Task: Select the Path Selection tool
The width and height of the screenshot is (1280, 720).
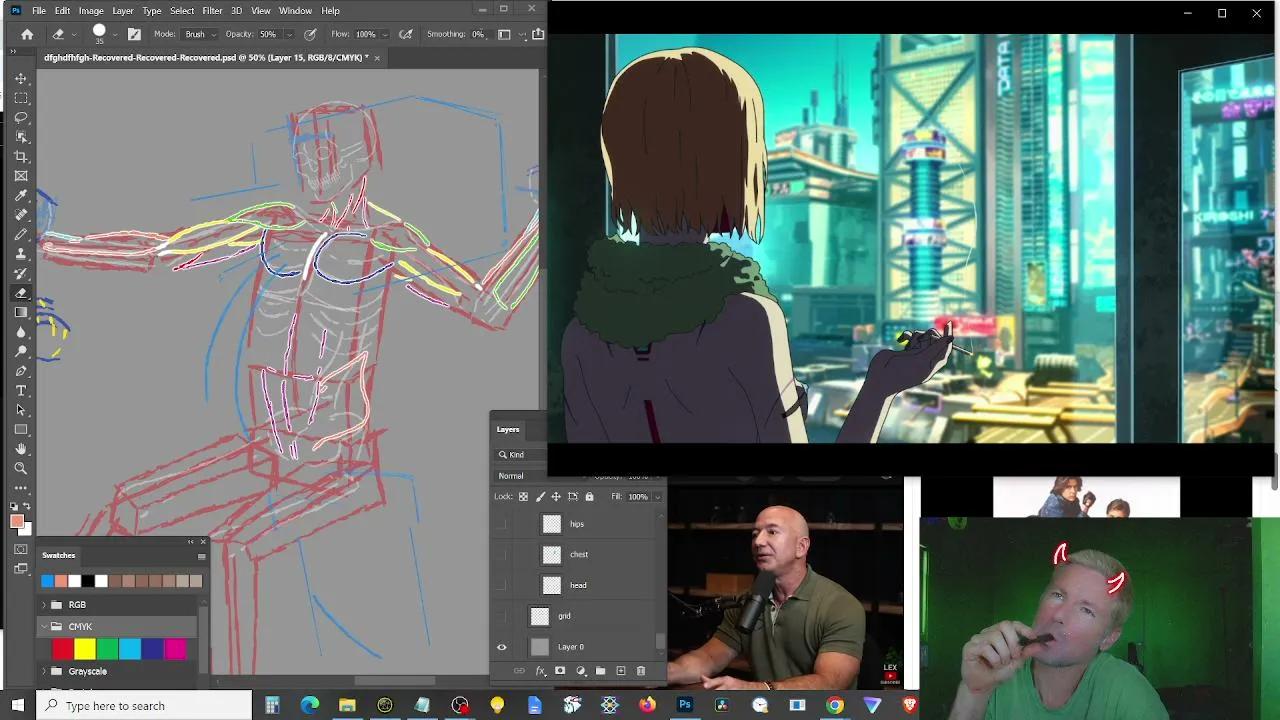Action: 21,410
